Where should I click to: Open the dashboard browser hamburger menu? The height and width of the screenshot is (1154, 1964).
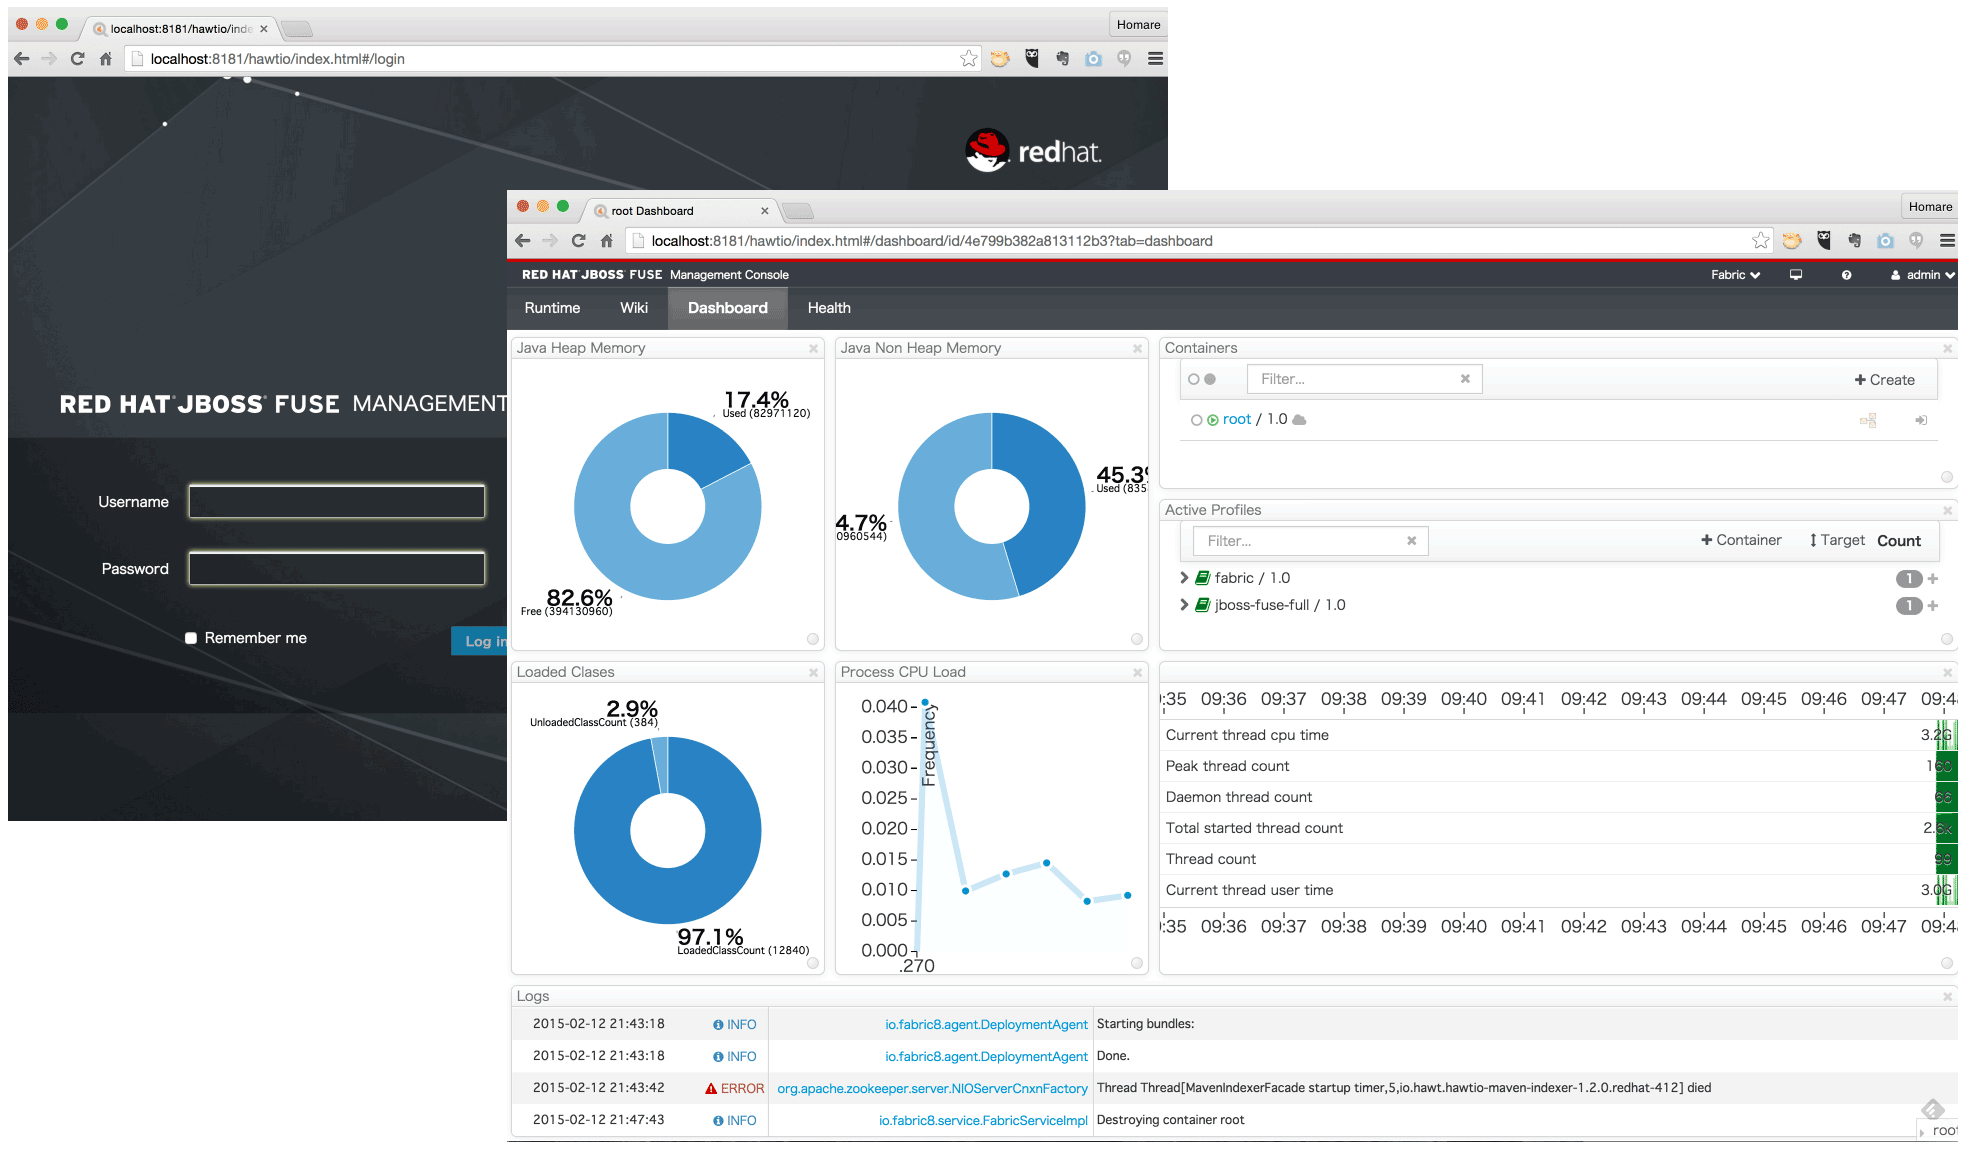point(1947,241)
